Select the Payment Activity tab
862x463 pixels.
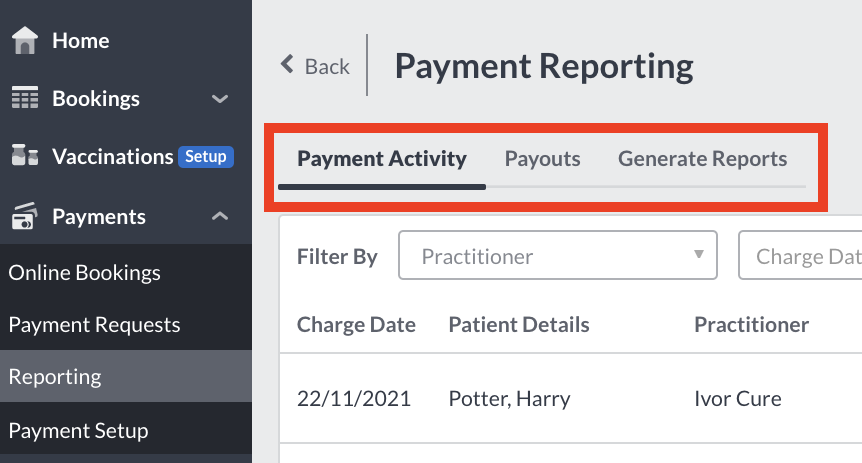pos(382,158)
